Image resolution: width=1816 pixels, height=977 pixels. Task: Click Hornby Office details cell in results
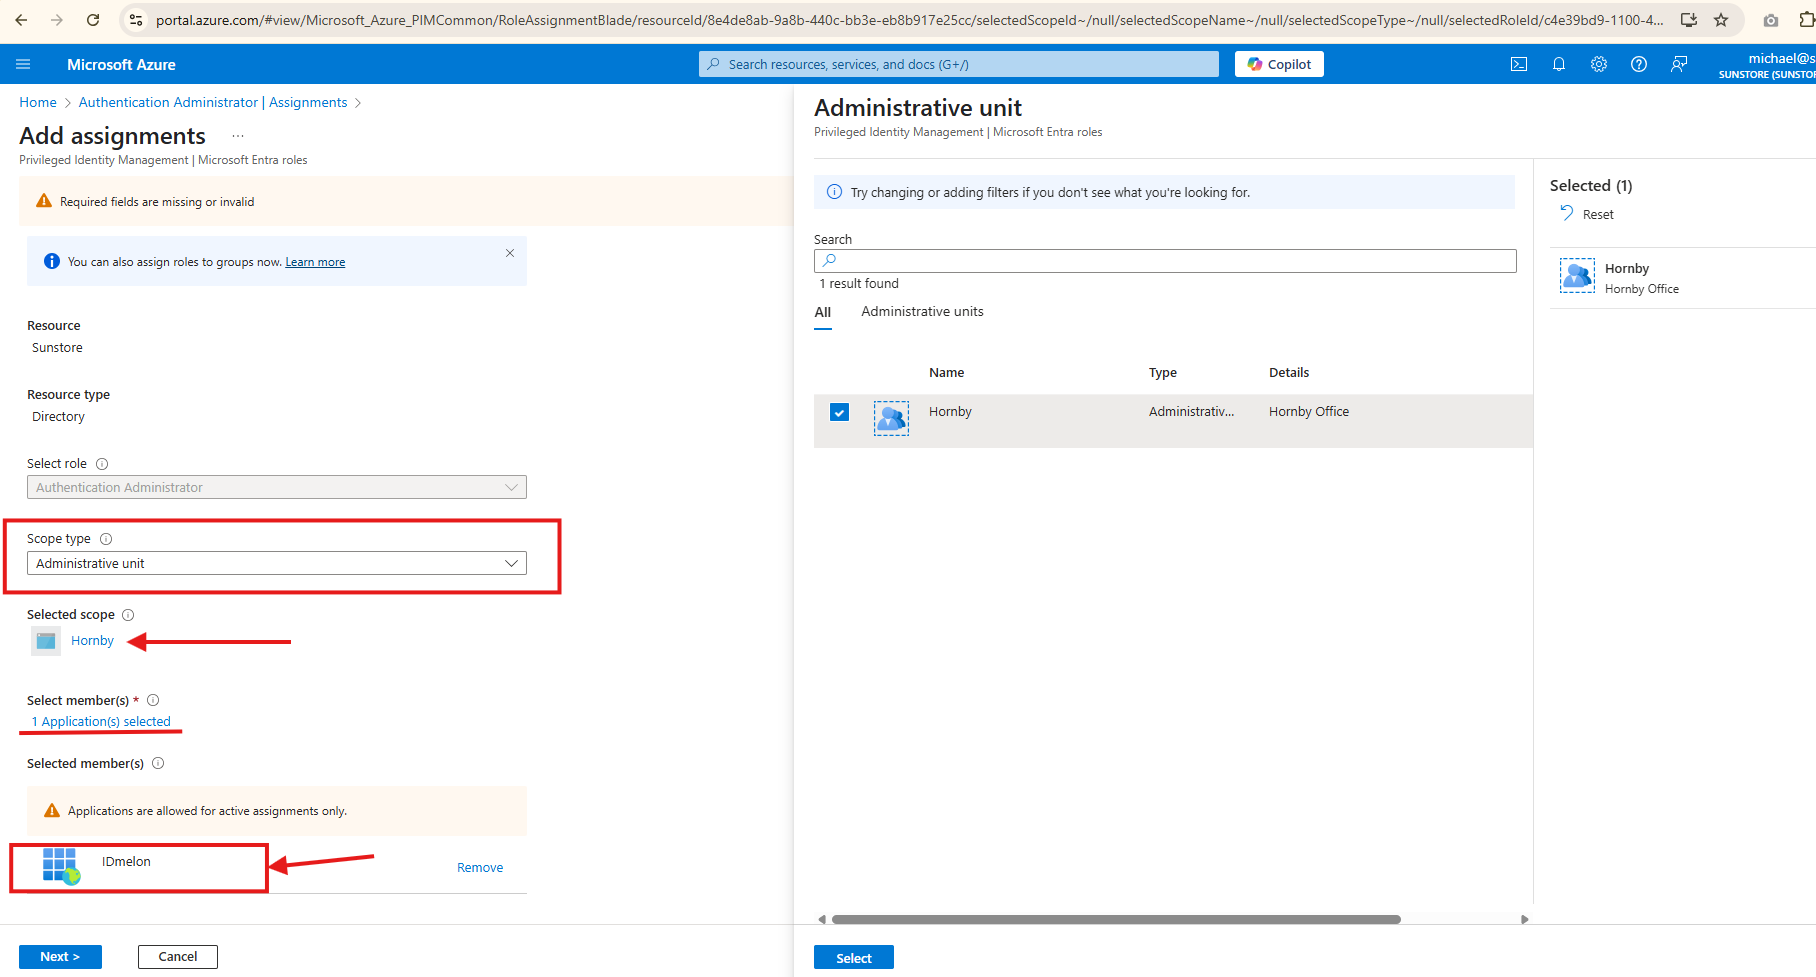pos(1309,411)
